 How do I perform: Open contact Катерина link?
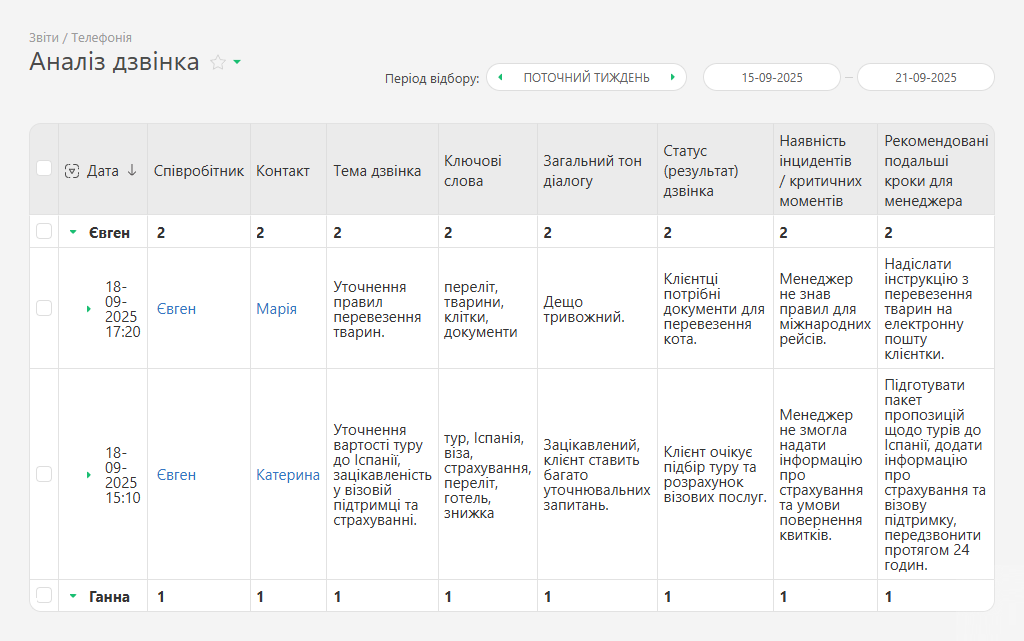coord(287,475)
